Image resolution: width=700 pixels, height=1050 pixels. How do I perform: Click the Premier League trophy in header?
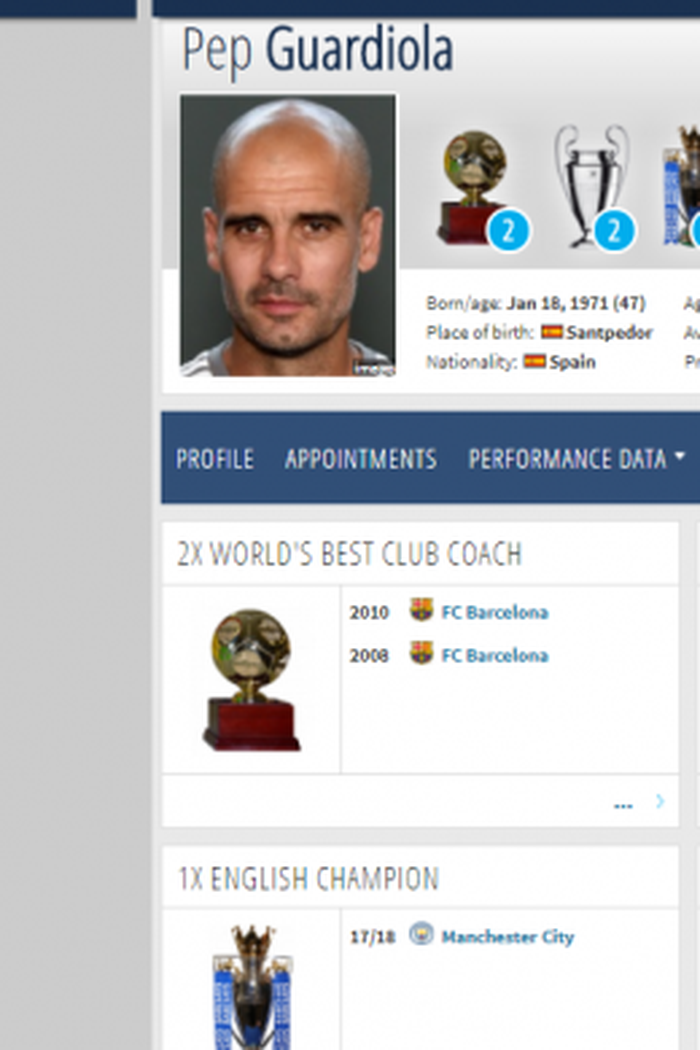[x=681, y=186]
